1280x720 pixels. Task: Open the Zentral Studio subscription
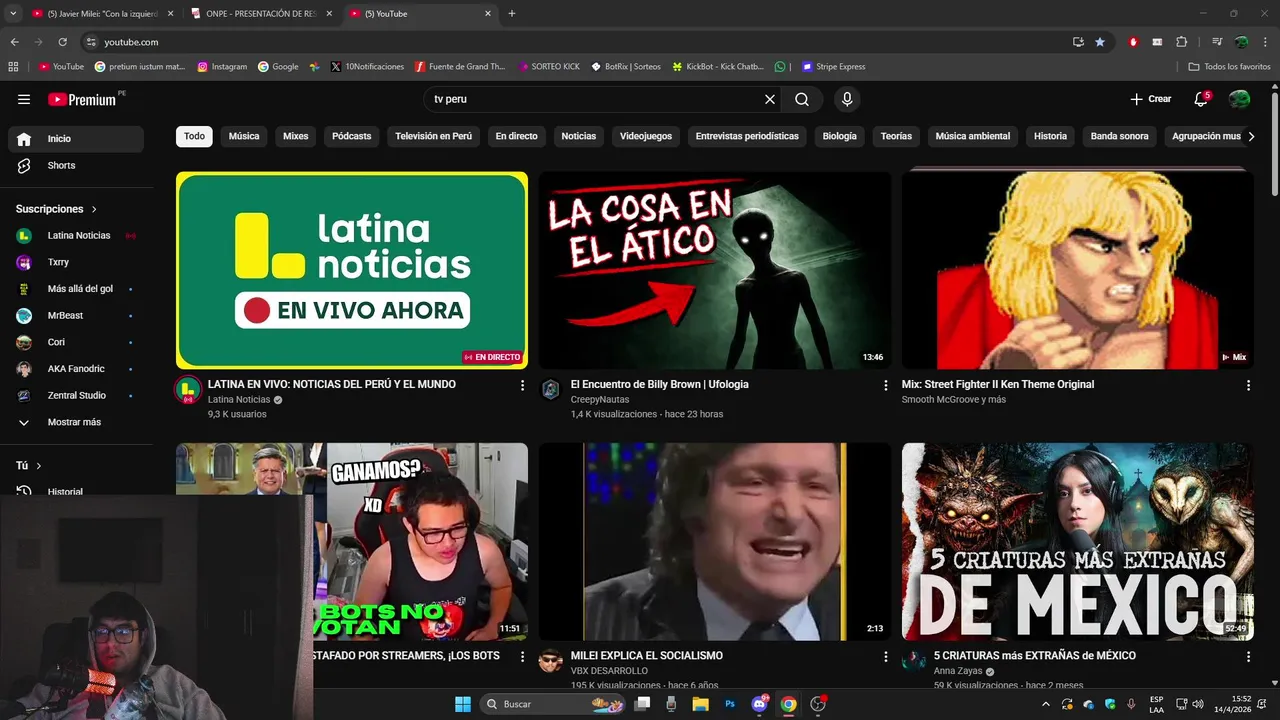point(76,395)
